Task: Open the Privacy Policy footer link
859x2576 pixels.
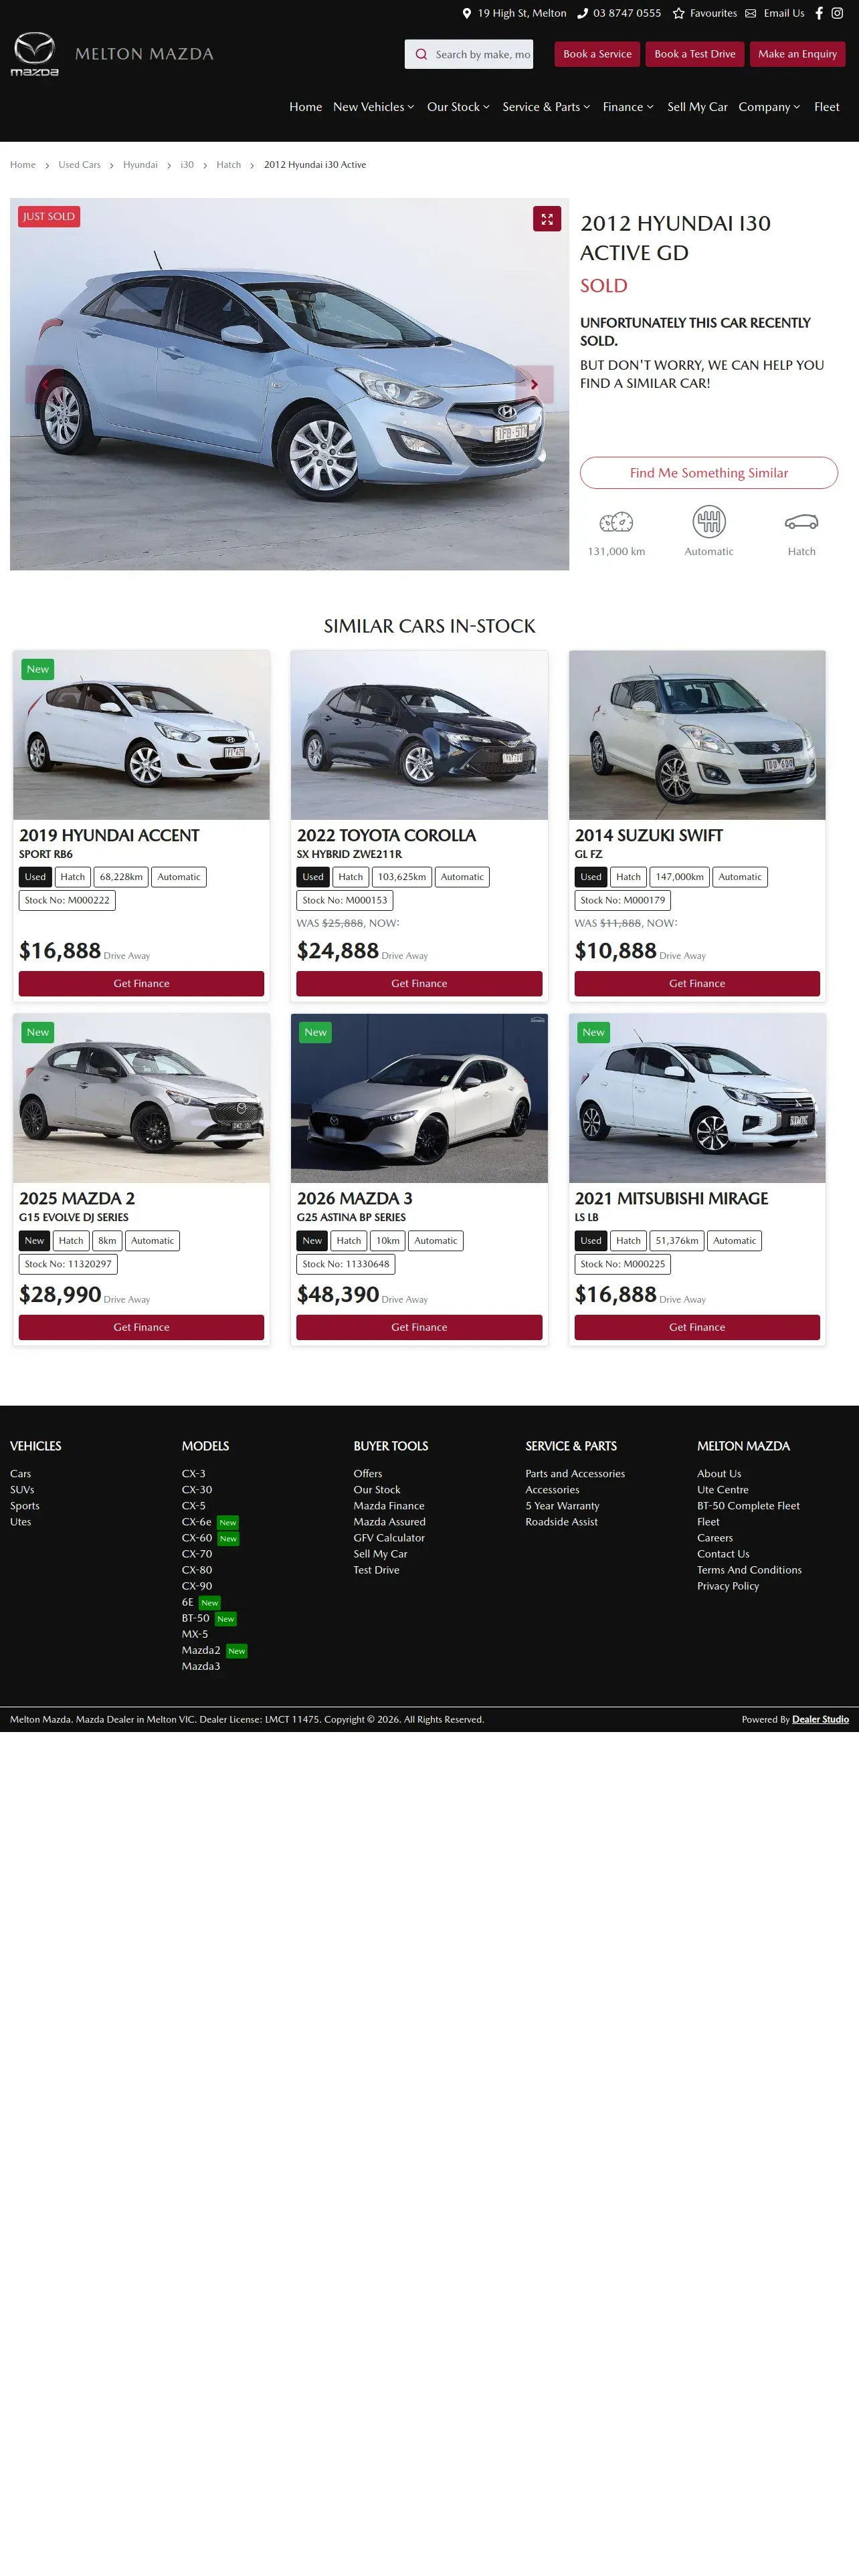Action: point(728,1586)
